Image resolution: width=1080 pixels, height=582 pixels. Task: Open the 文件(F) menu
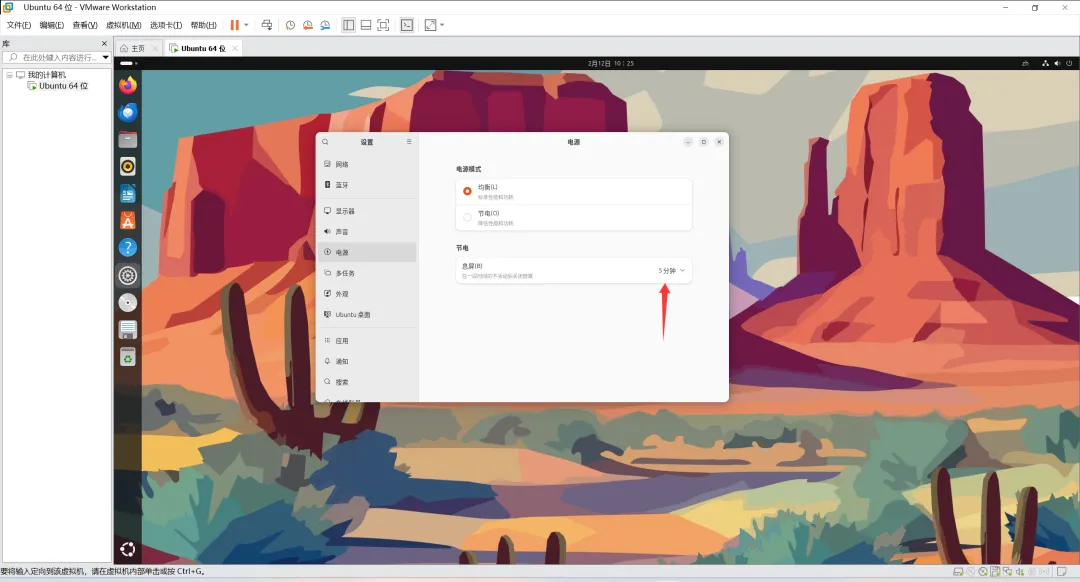pyautogui.click(x=19, y=25)
